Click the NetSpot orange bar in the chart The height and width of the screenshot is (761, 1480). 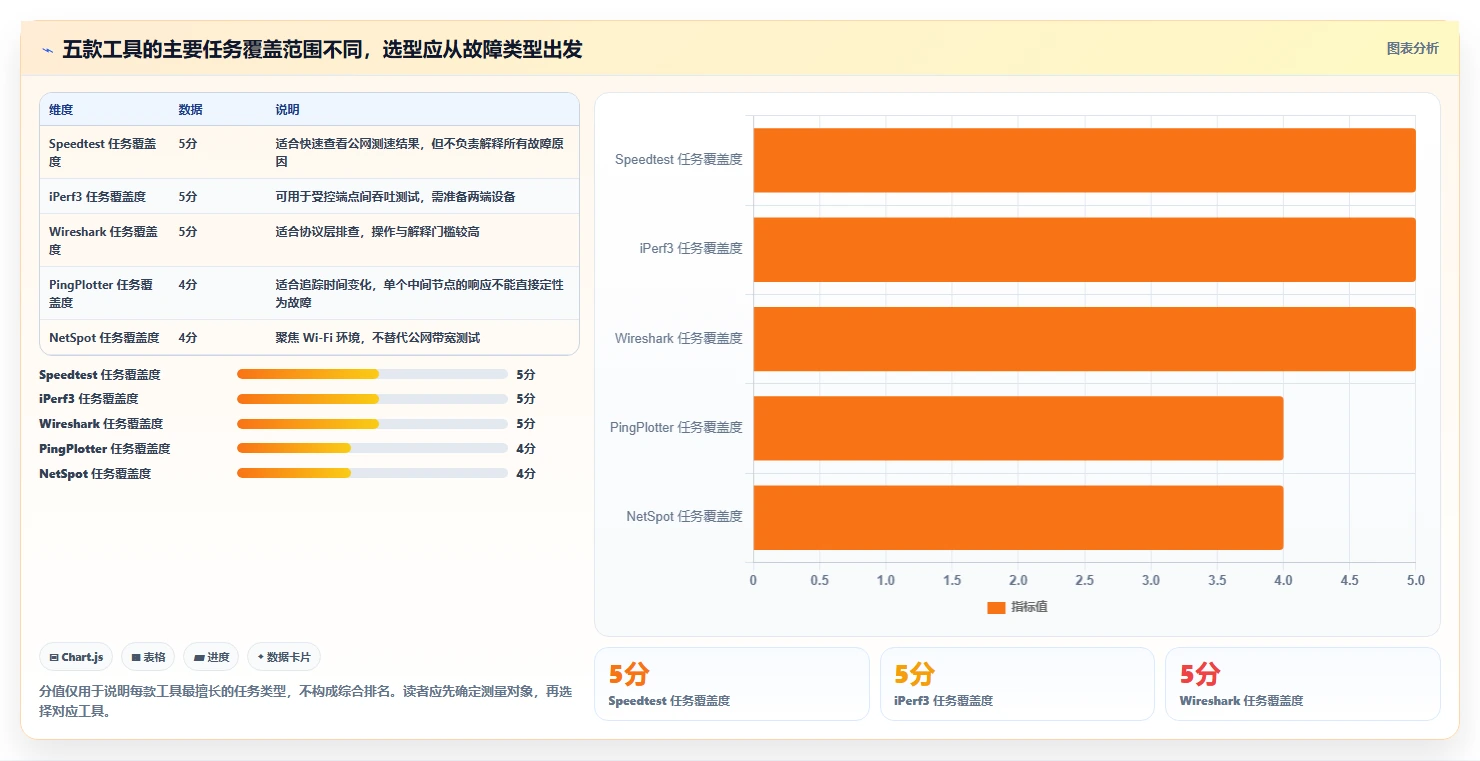[1018, 517]
